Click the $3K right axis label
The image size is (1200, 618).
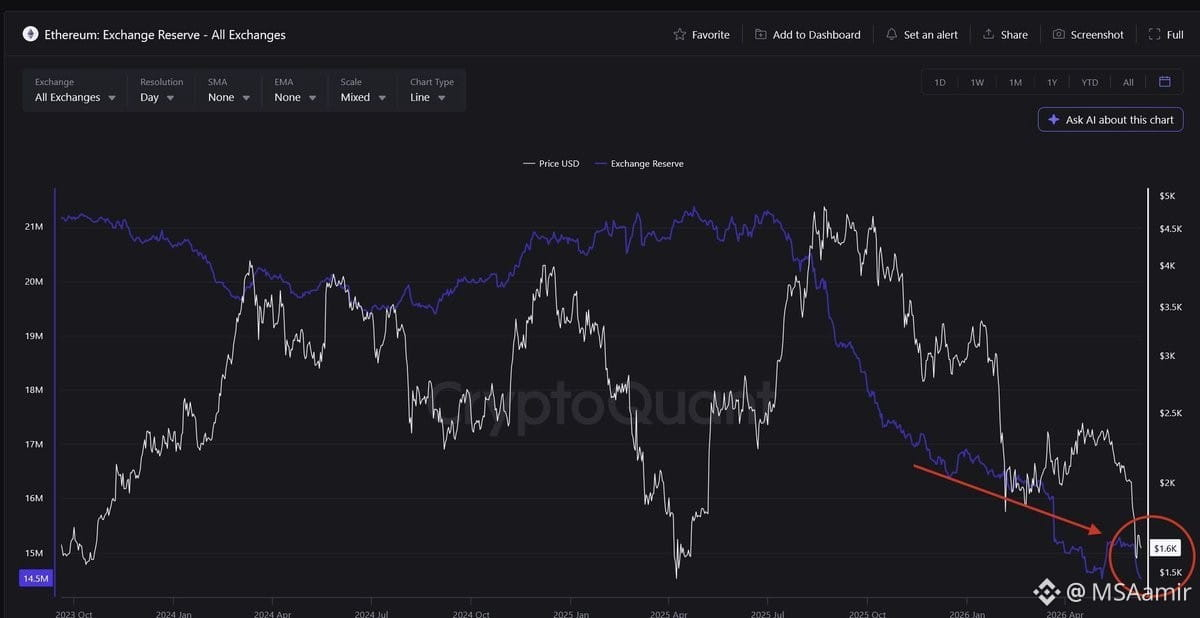(1167, 356)
